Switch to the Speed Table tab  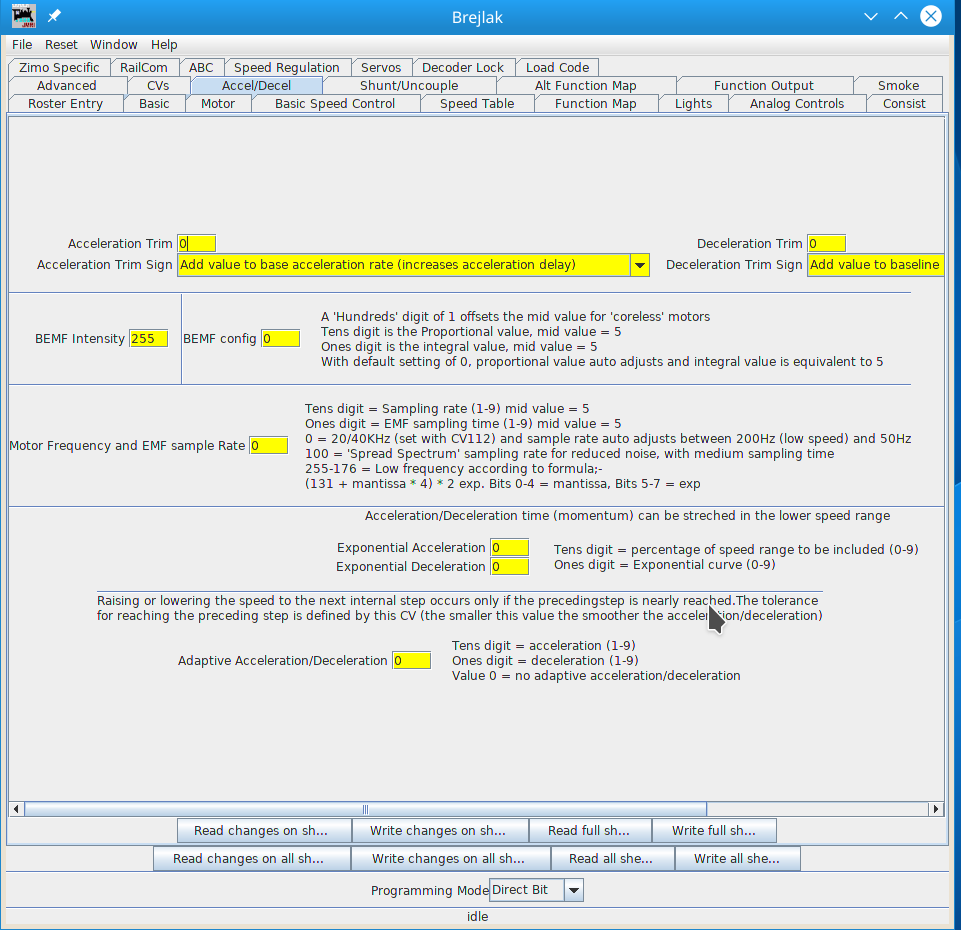(477, 104)
